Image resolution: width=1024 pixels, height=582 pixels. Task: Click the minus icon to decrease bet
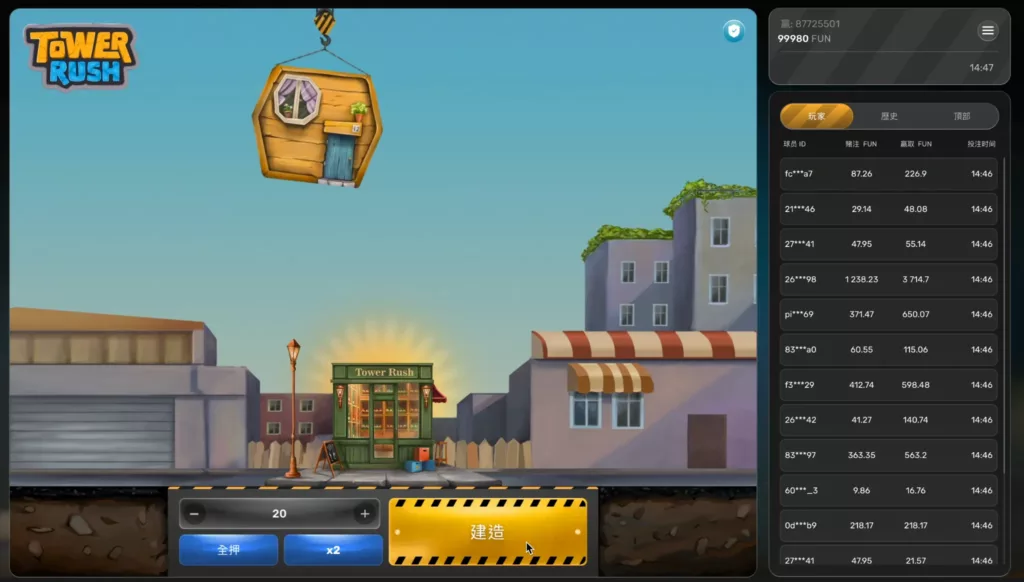pyautogui.click(x=194, y=514)
